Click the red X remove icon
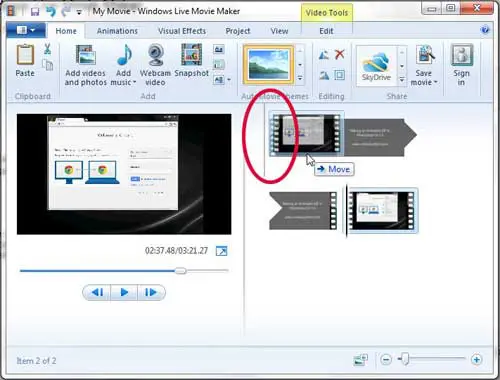Image resolution: width=500 pixels, height=380 pixels. [340, 54]
